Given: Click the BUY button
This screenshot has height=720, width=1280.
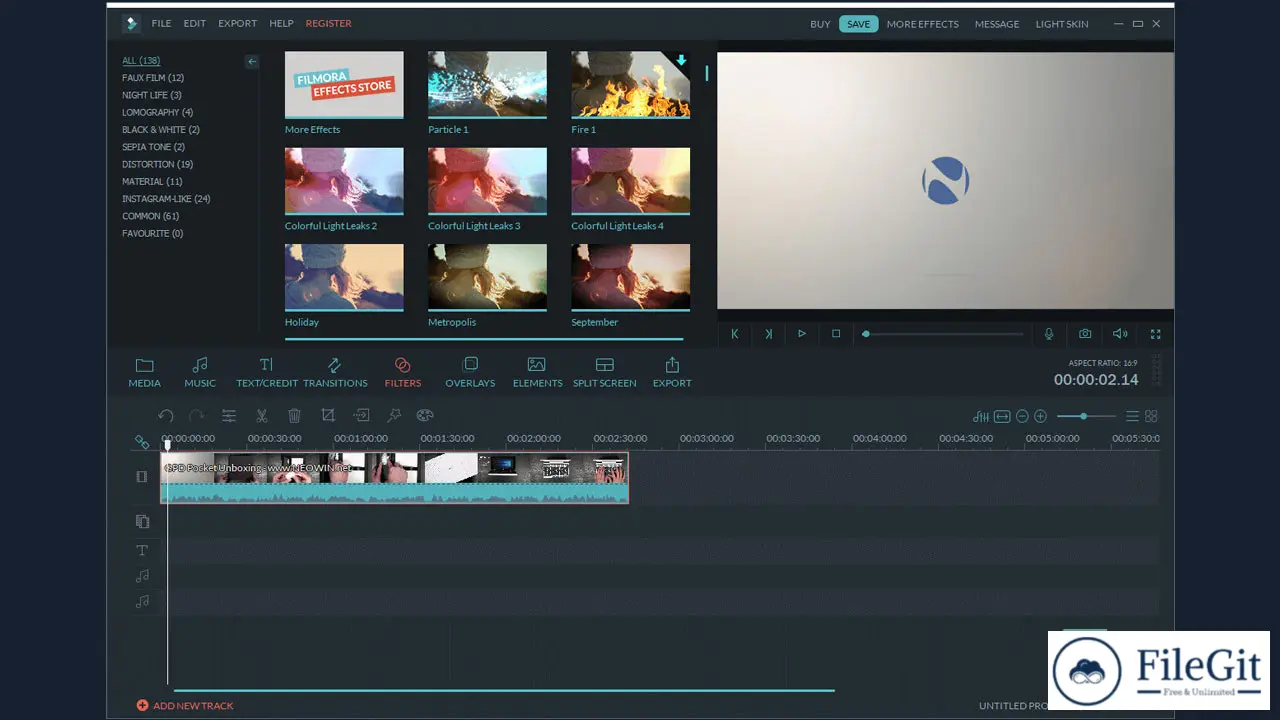Looking at the screenshot, I should (820, 24).
